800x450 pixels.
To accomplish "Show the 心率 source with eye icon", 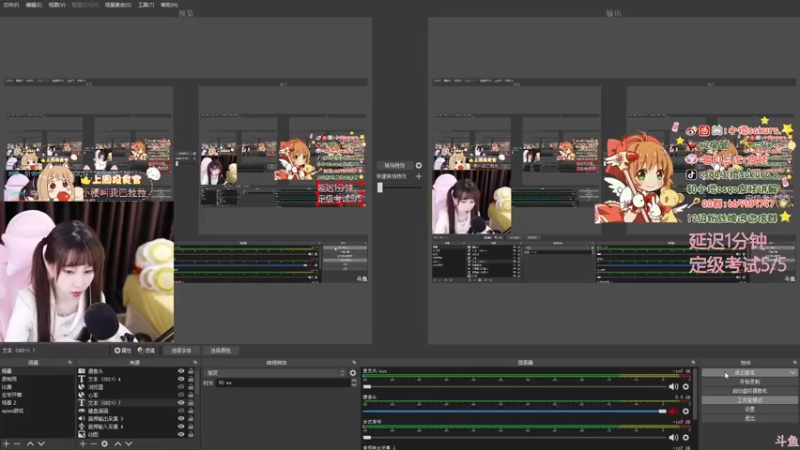I will (181, 395).
